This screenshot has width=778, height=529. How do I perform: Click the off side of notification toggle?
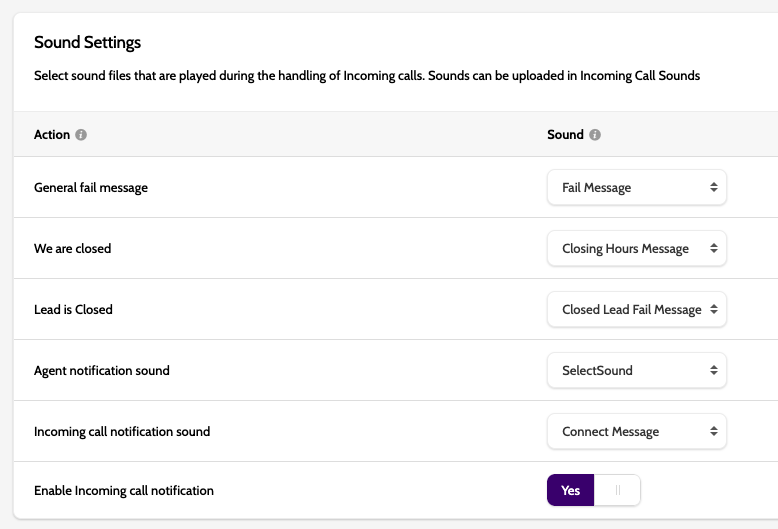click(x=617, y=490)
